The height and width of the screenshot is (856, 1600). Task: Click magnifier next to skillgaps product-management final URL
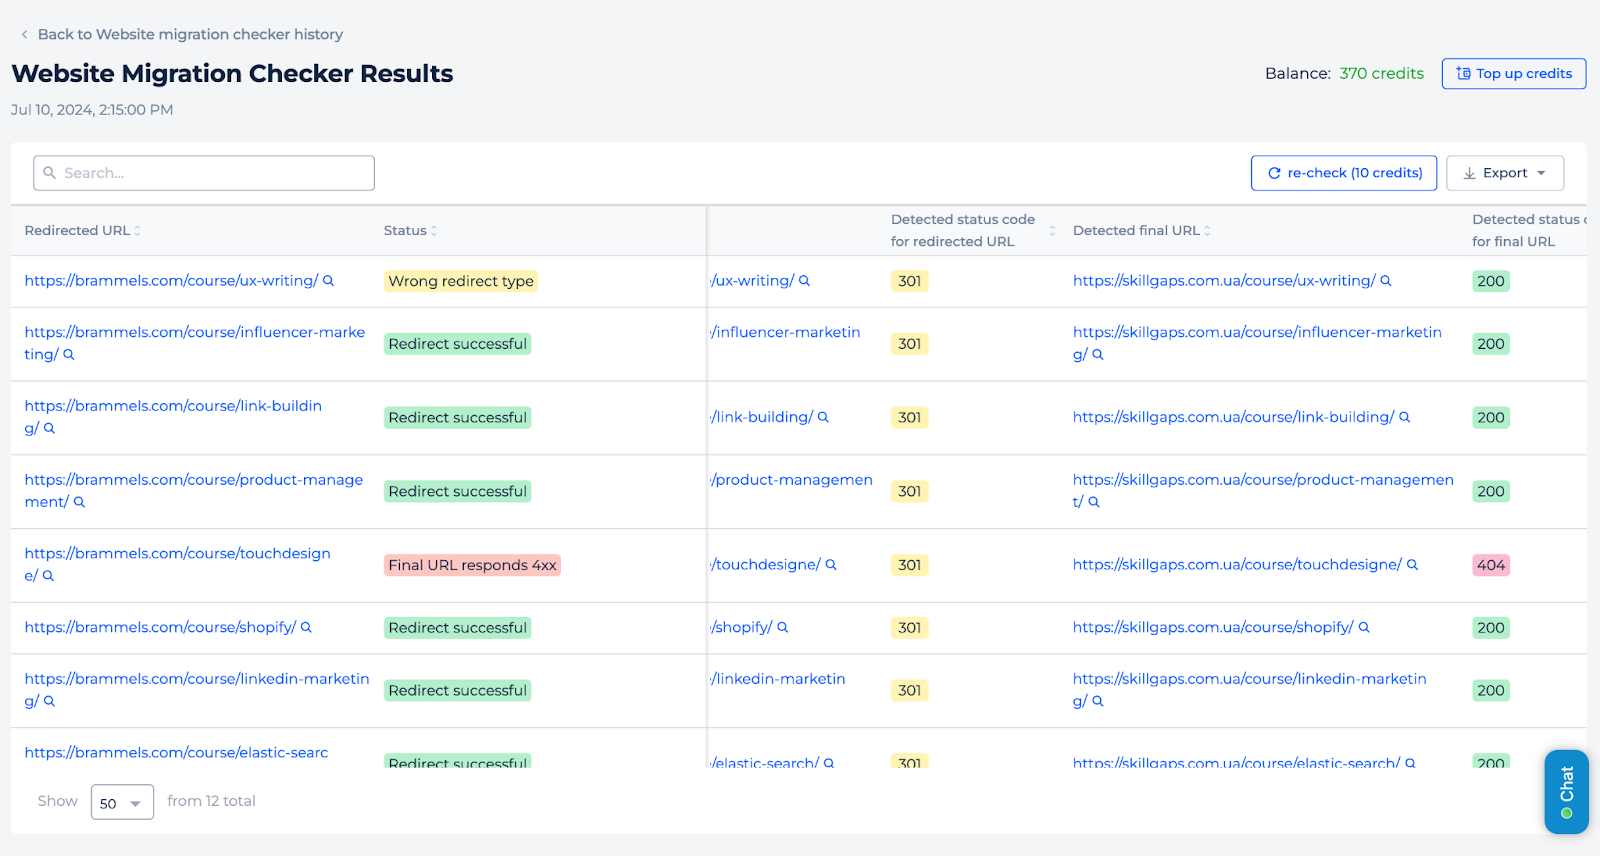[1094, 502]
